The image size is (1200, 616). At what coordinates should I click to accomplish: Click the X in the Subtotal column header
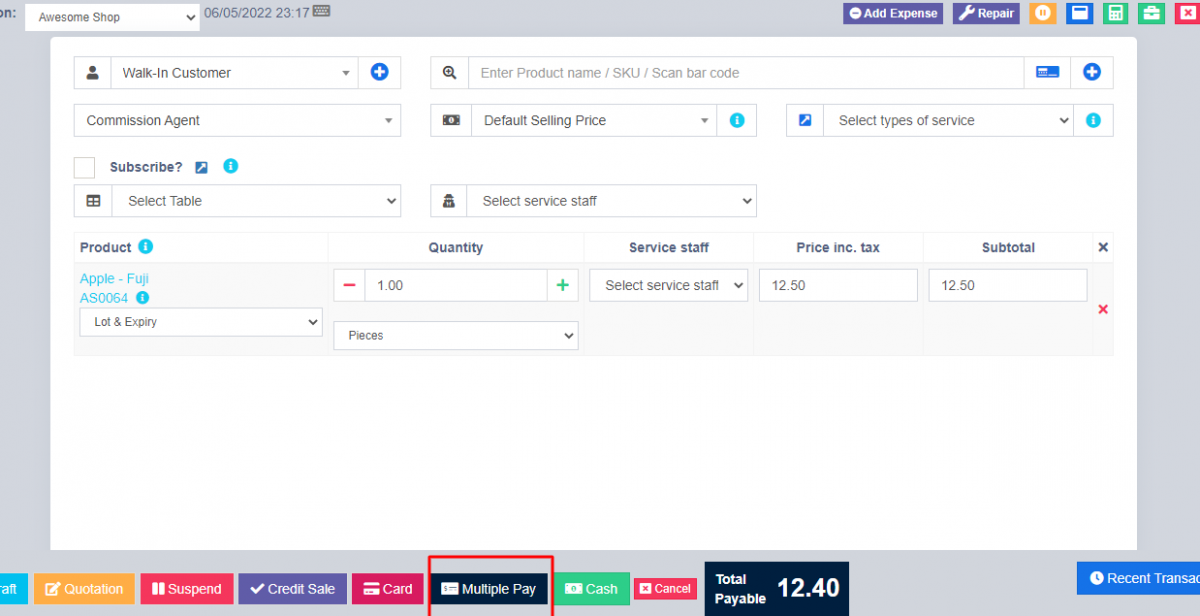point(1102,247)
